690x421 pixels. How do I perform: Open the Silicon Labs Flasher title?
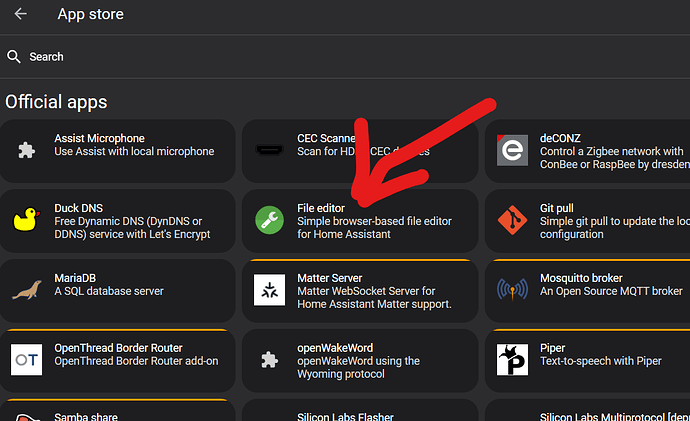pyautogui.click(x=345, y=416)
